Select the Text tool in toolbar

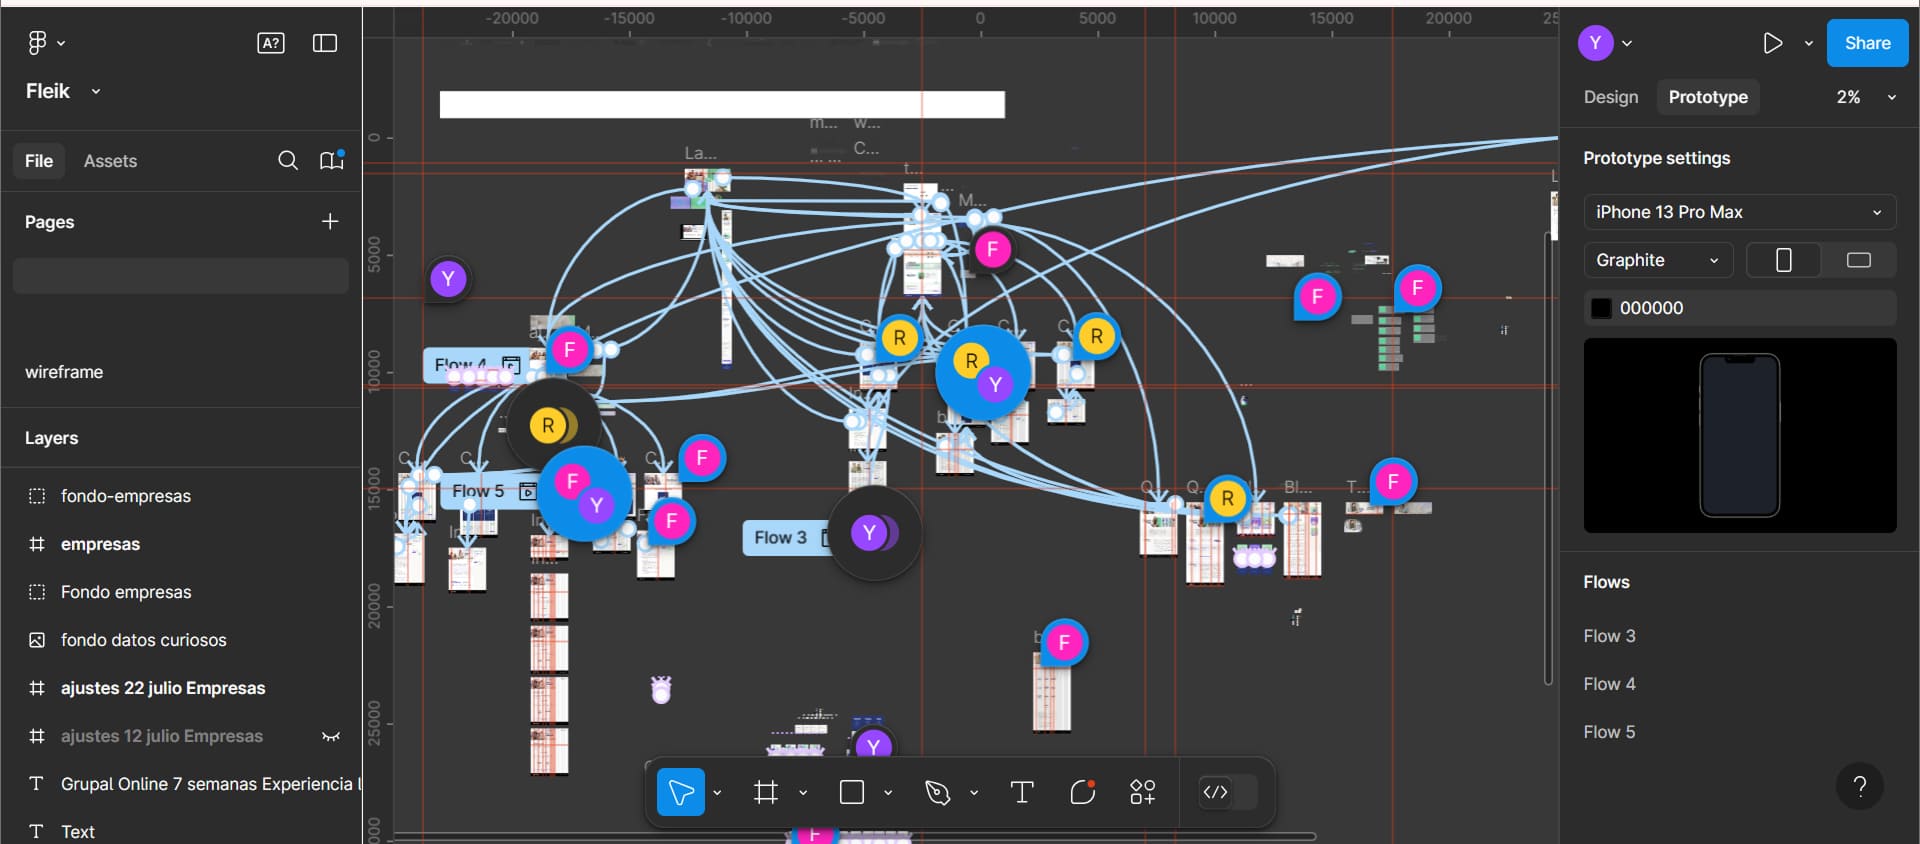pyautogui.click(x=1022, y=793)
